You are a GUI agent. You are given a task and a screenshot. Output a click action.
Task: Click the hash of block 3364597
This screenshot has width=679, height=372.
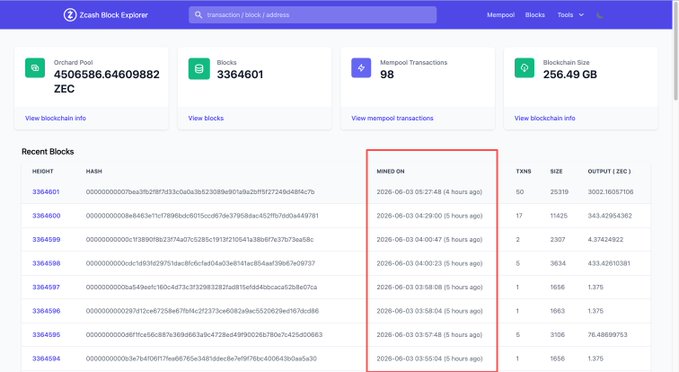point(201,287)
